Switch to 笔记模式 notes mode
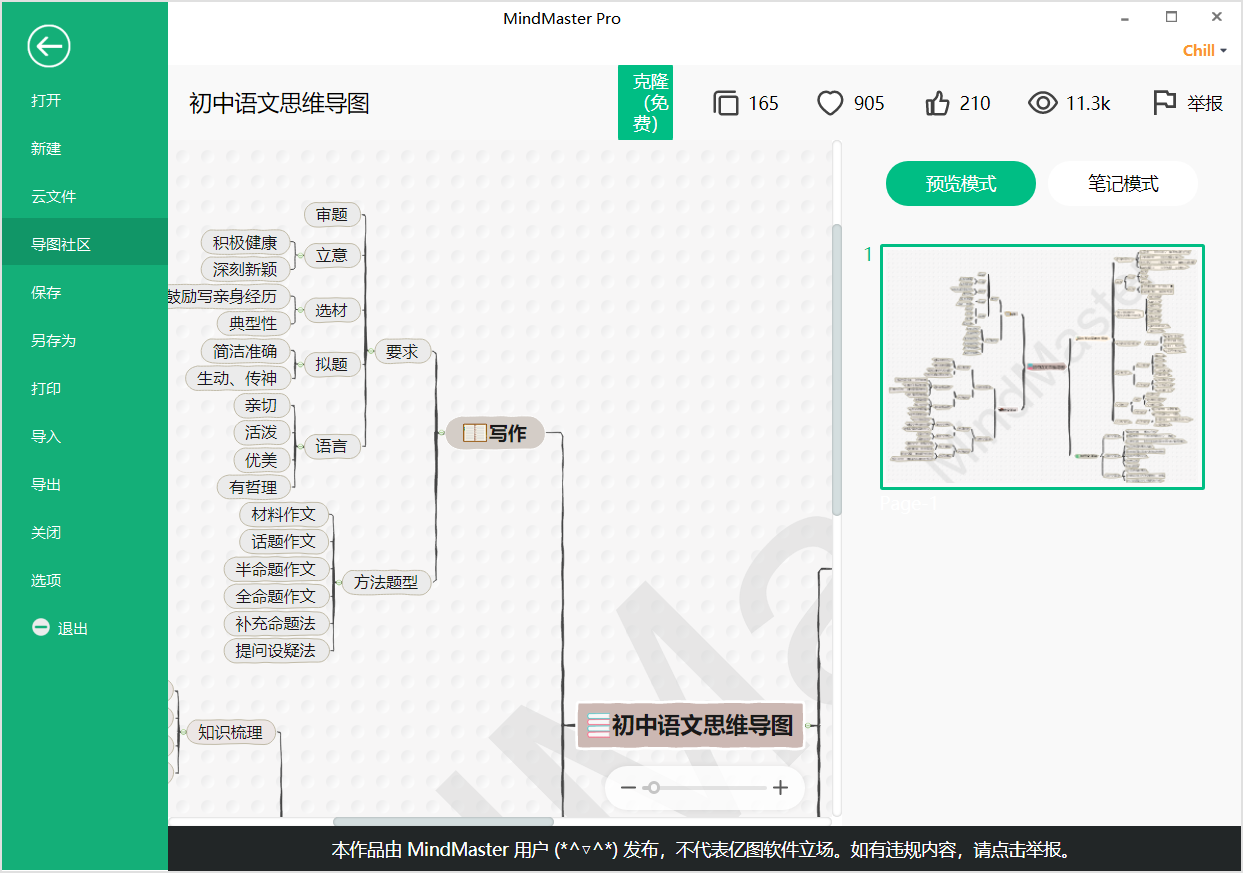The width and height of the screenshot is (1243, 873). (1123, 184)
